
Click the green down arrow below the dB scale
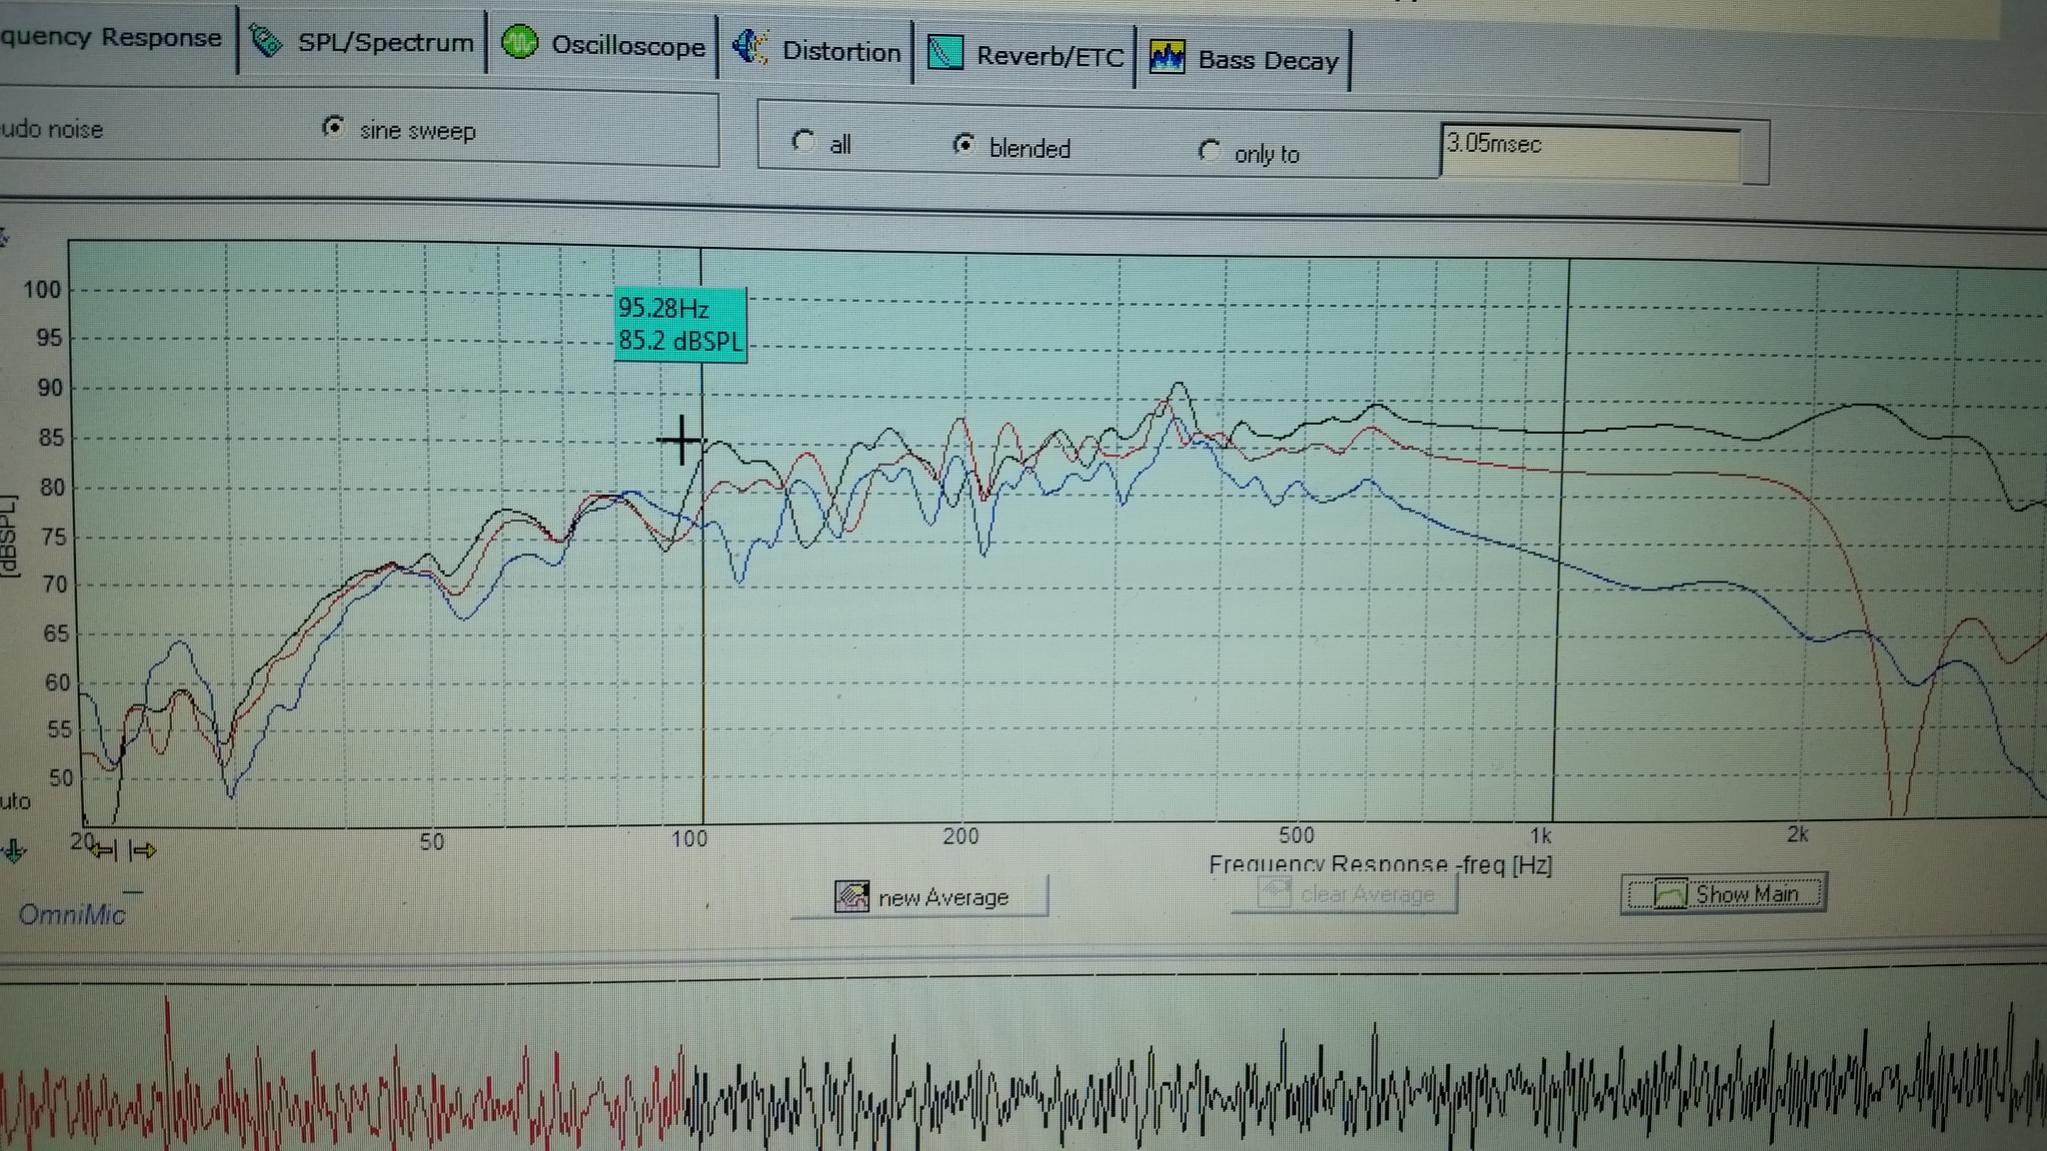click(x=14, y=852)
